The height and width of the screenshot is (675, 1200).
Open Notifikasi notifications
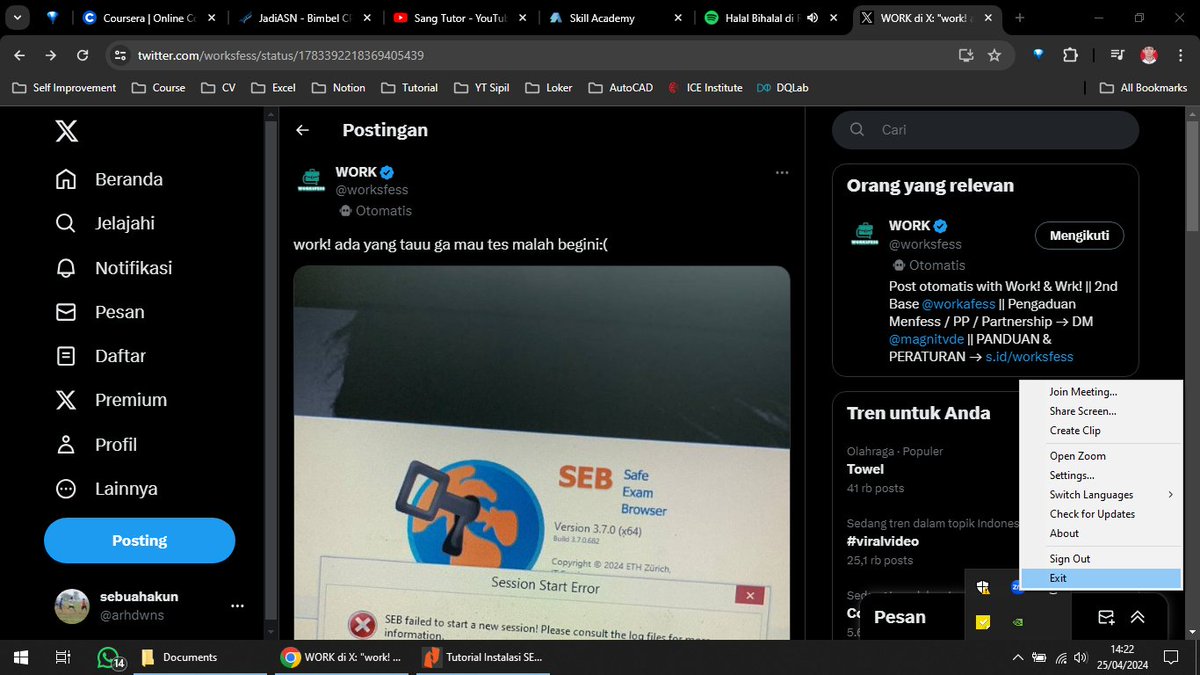(114, 268)
